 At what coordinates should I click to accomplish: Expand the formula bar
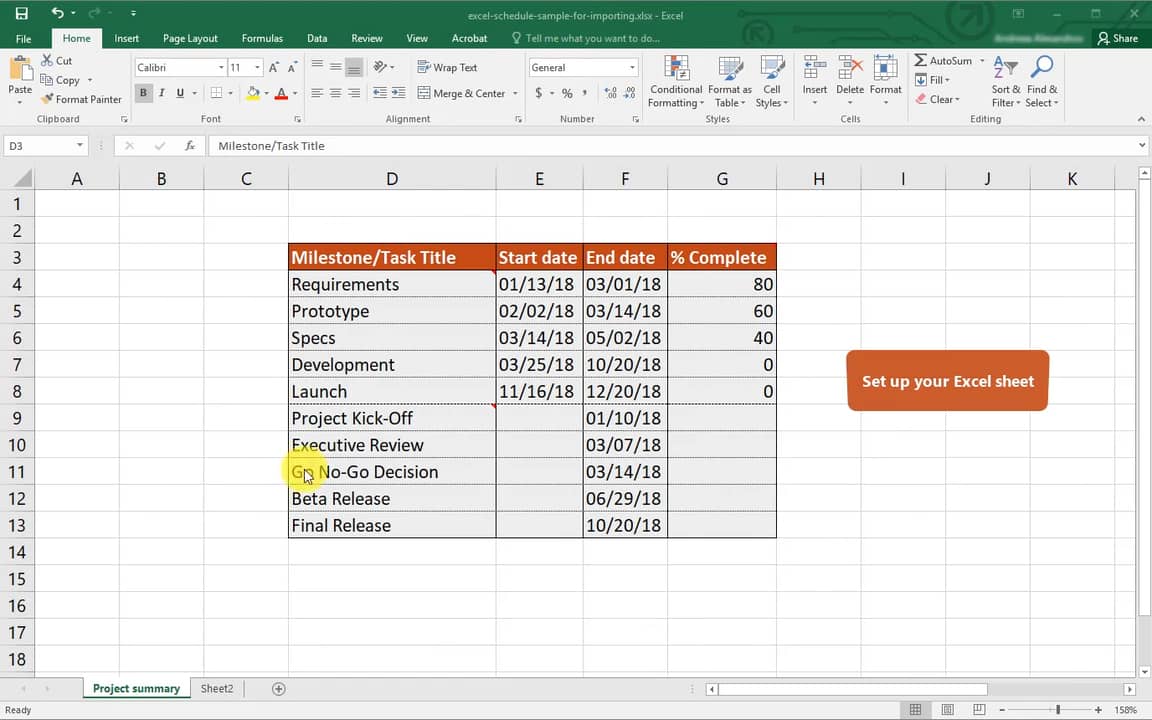(x=1142, y=145)
